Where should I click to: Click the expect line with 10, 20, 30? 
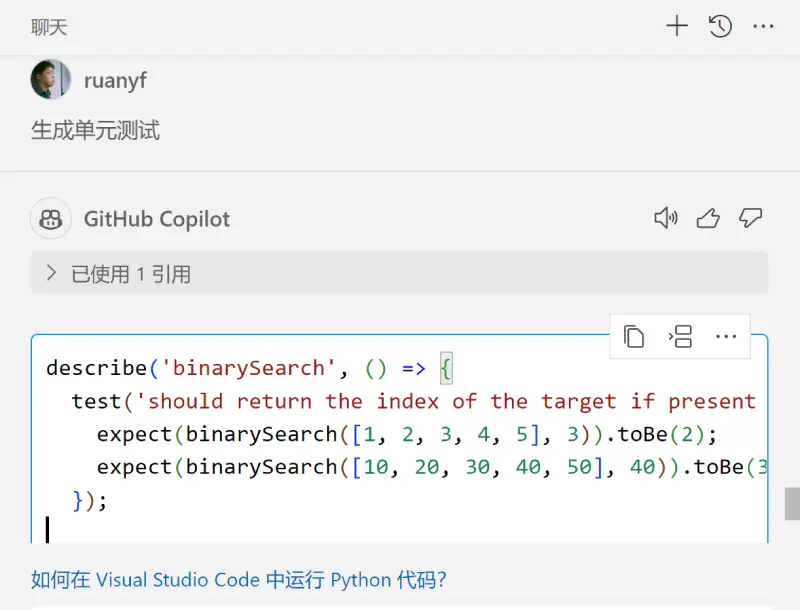[x=432, y=467]
